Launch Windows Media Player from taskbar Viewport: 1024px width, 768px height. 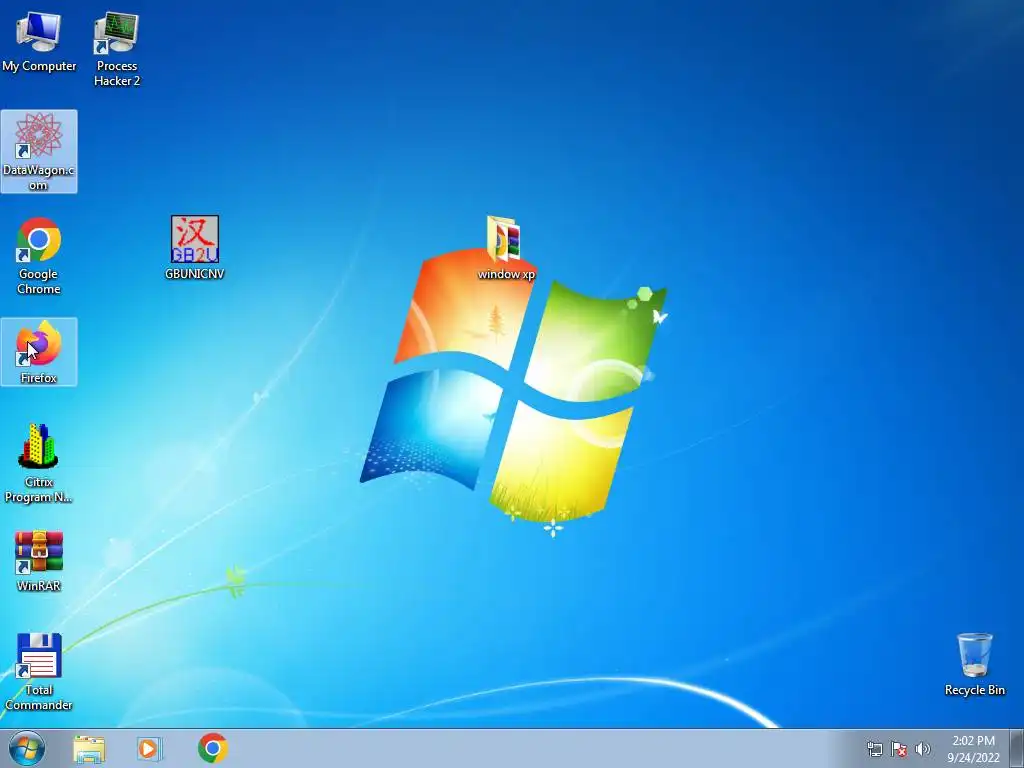pos(150,749)
